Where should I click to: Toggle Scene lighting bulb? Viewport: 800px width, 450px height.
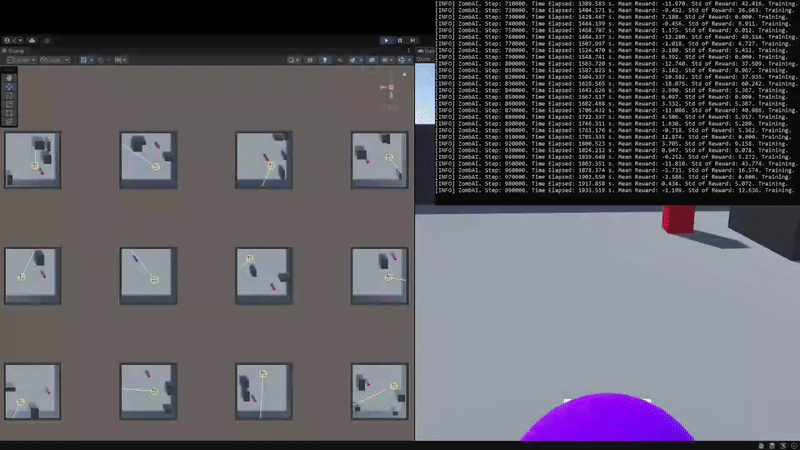(324, 60)
